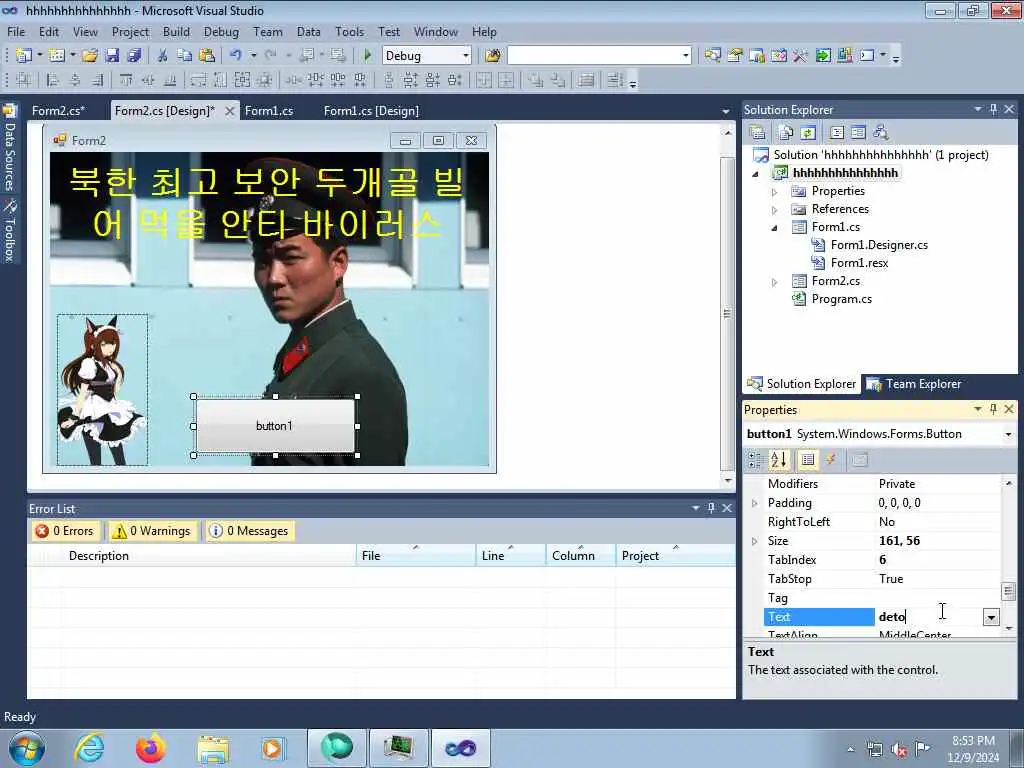This screenshot has height=768, width=1024.
Task: Click the Start Page green arrow icon
Action: 823,56
